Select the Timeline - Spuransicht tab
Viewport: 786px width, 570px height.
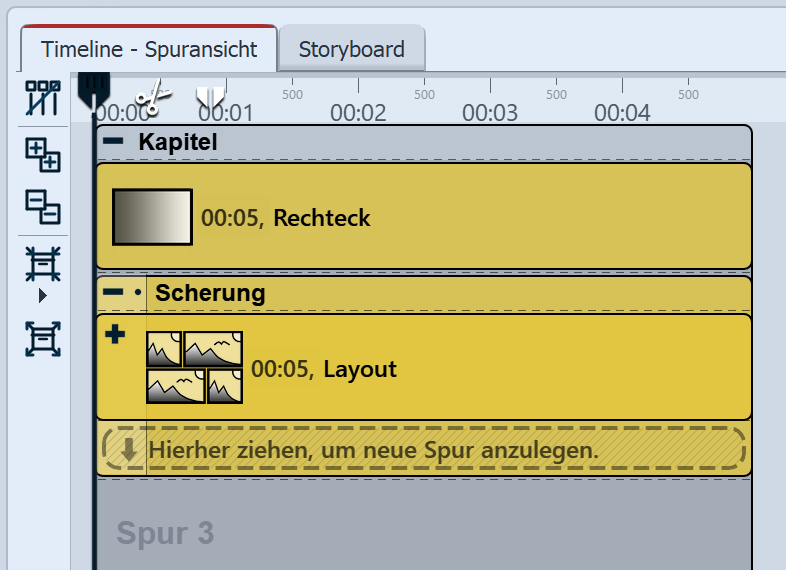coord(149,49)
